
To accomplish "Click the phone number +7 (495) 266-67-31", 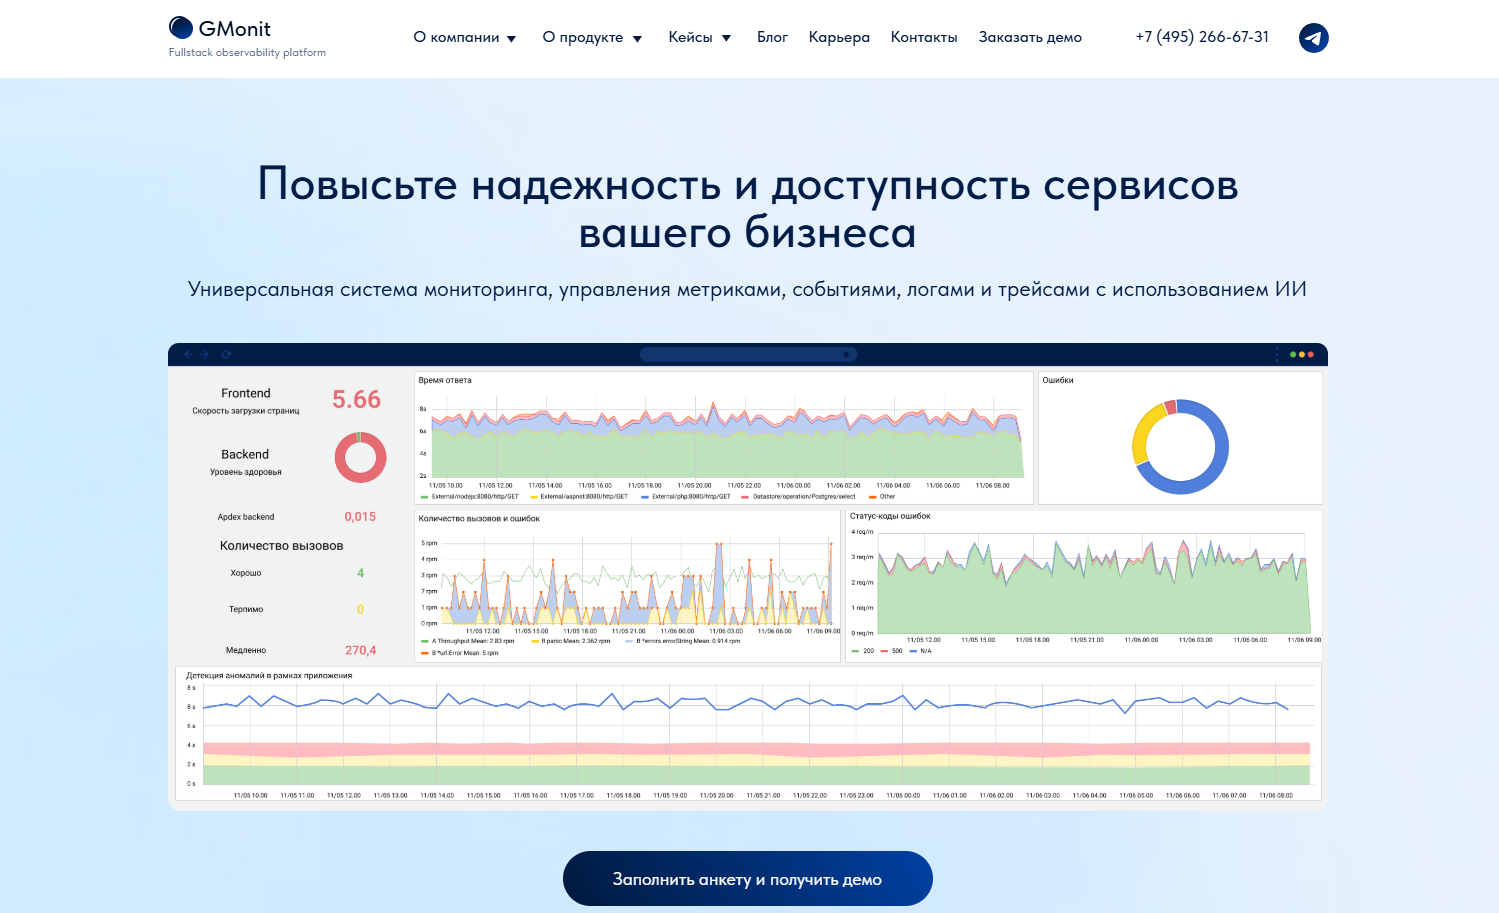I will 1202,37.
